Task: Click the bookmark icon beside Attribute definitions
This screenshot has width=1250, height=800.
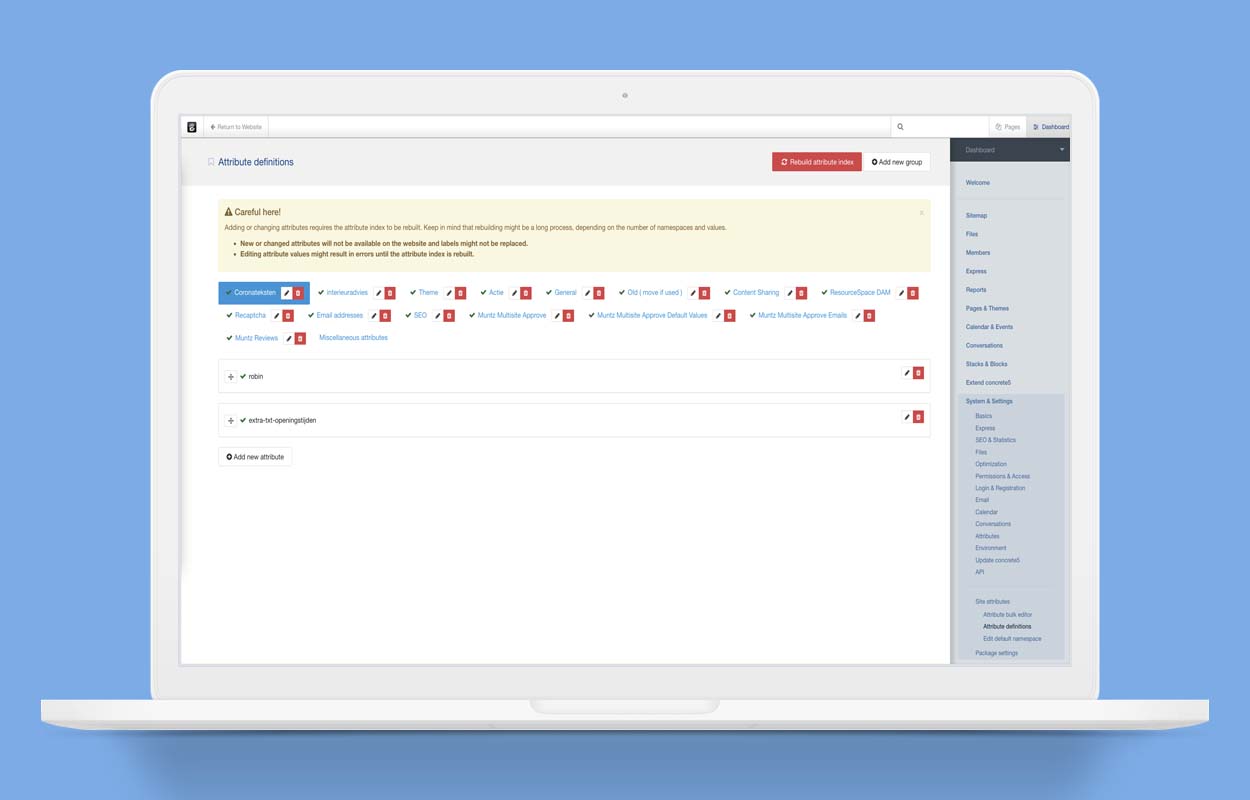Action: (211, 162)
